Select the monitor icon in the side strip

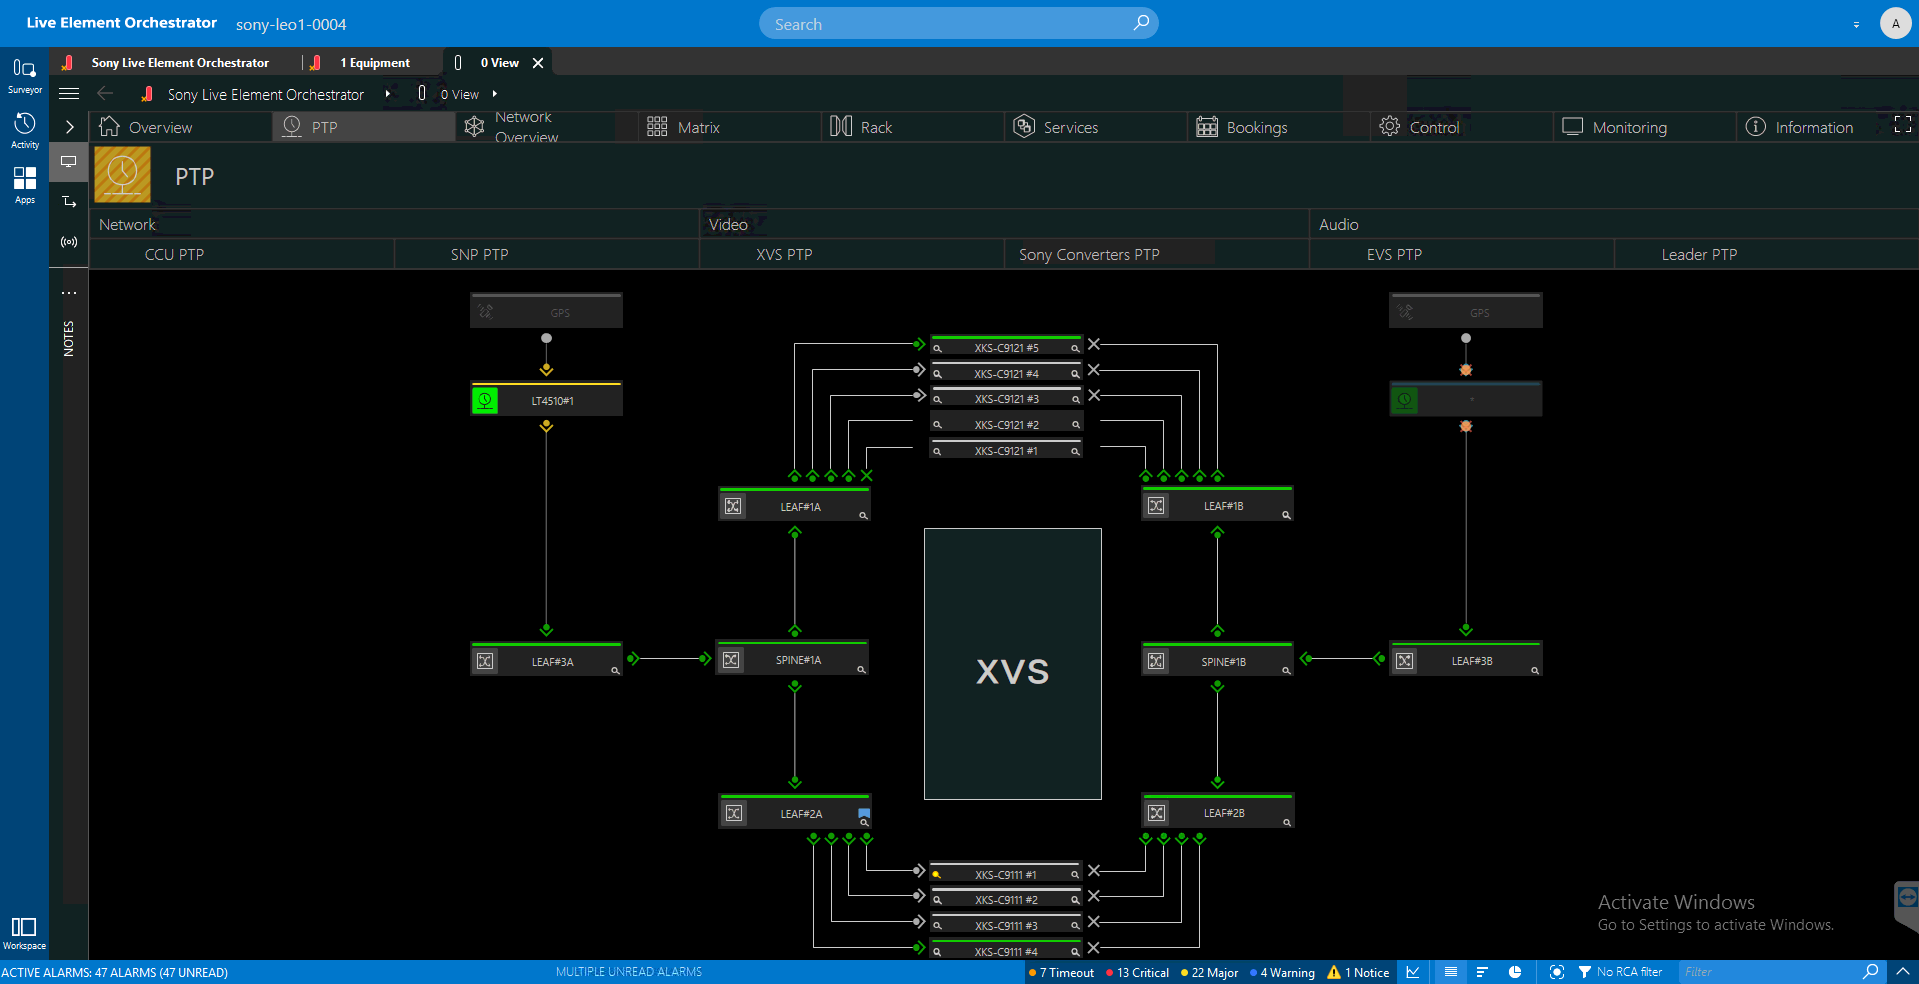pyautogui.click(x=68, y=161)
